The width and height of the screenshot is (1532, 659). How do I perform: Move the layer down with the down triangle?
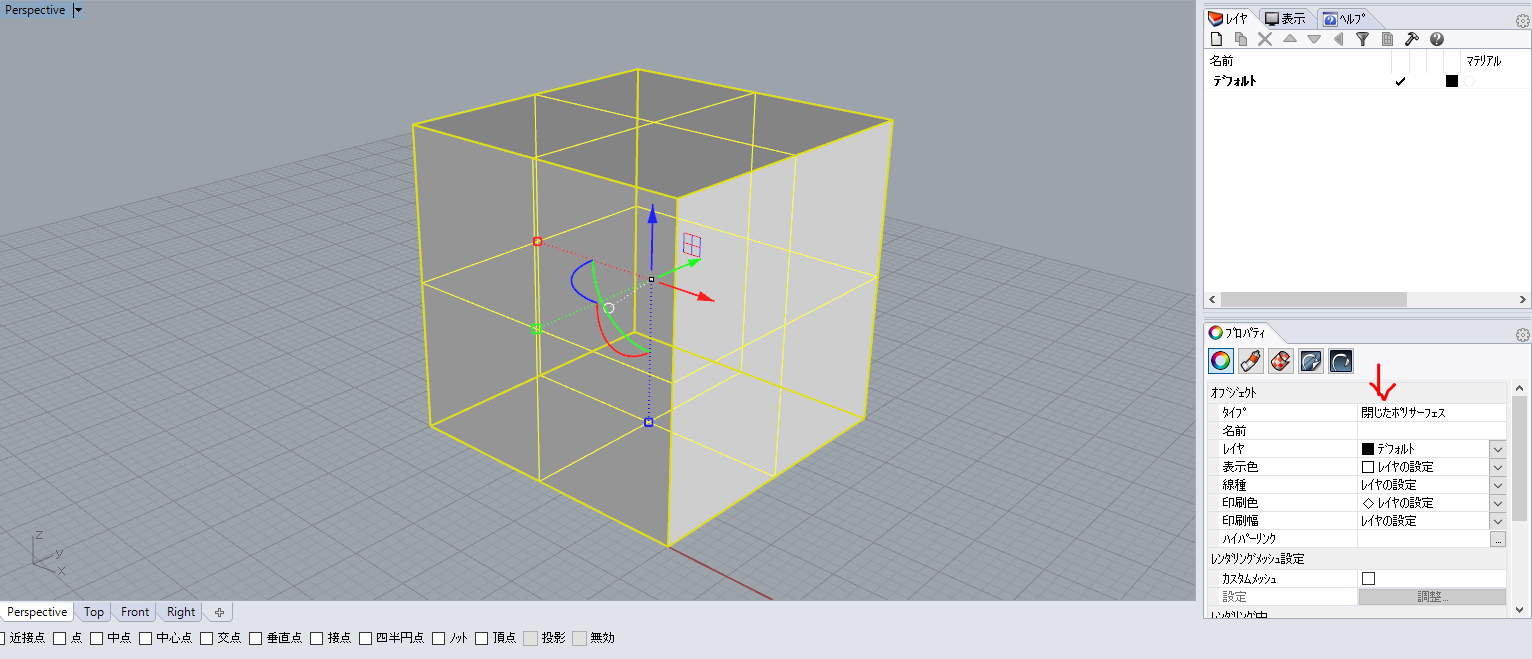1314,39
